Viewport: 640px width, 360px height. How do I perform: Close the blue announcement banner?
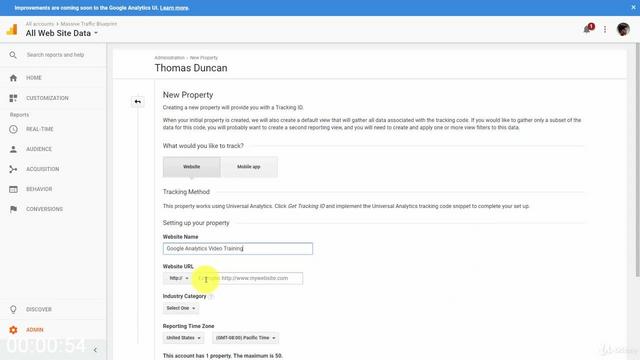(x=633, y=7)
